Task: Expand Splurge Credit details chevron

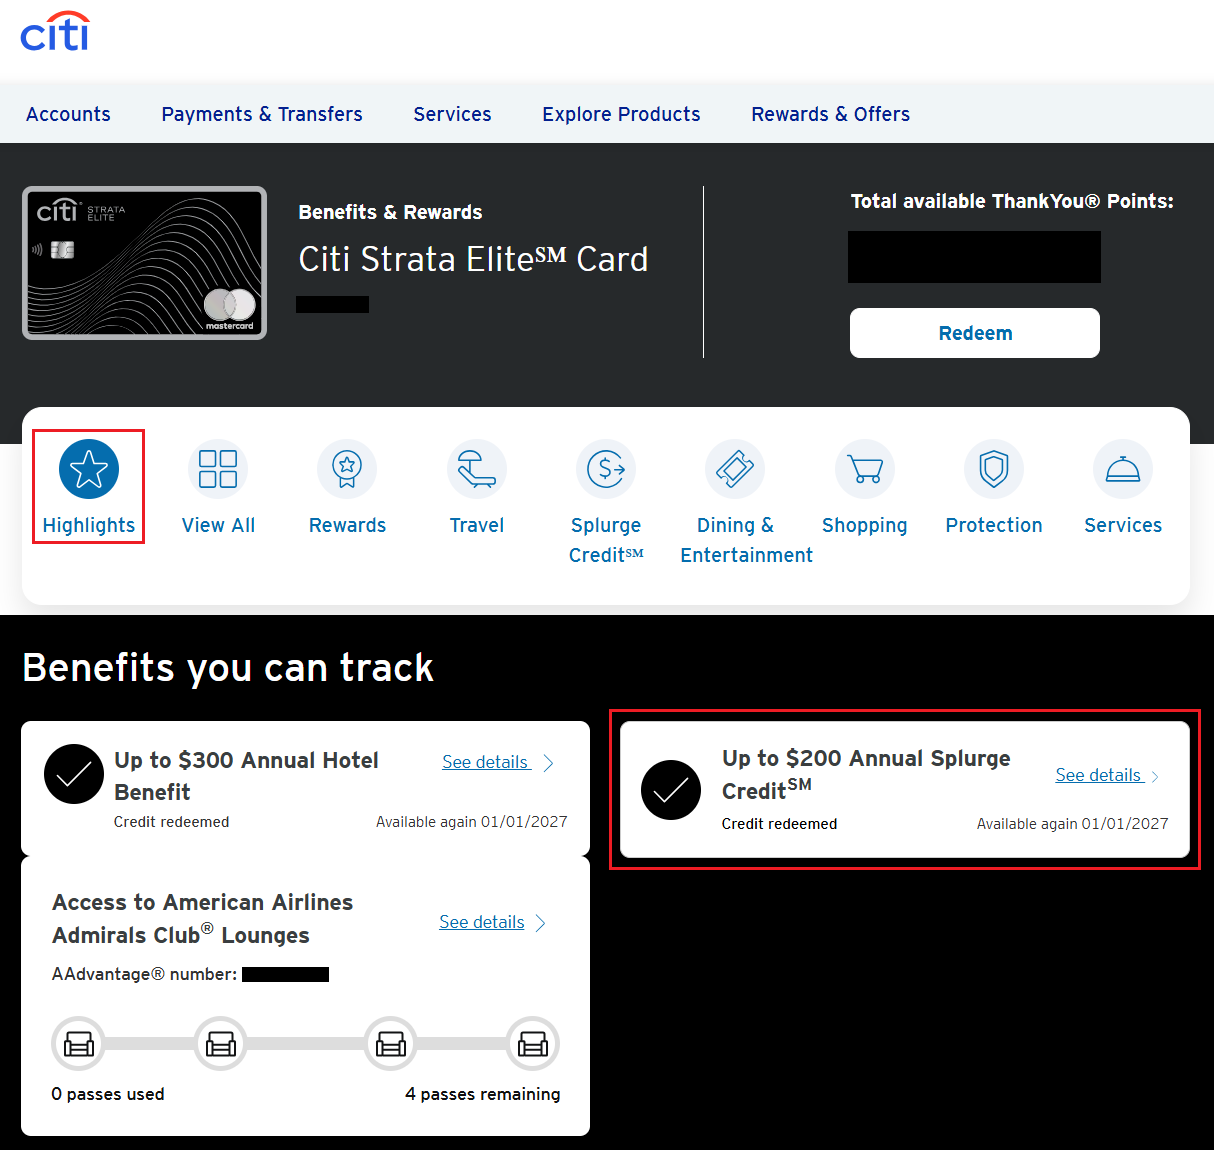Action: click(1155, 777)
